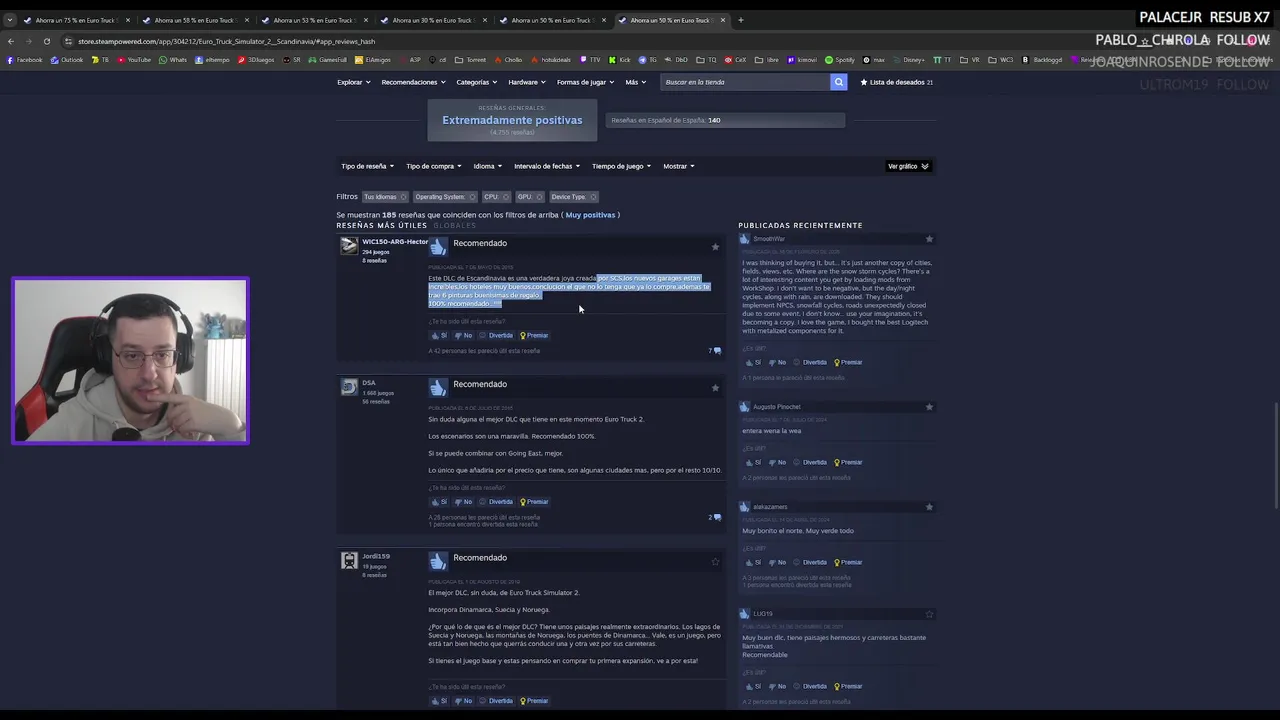The height and width of the screenshot is (720, 1280).
Task: Star alakazamers' recent review
Action: 929,507
